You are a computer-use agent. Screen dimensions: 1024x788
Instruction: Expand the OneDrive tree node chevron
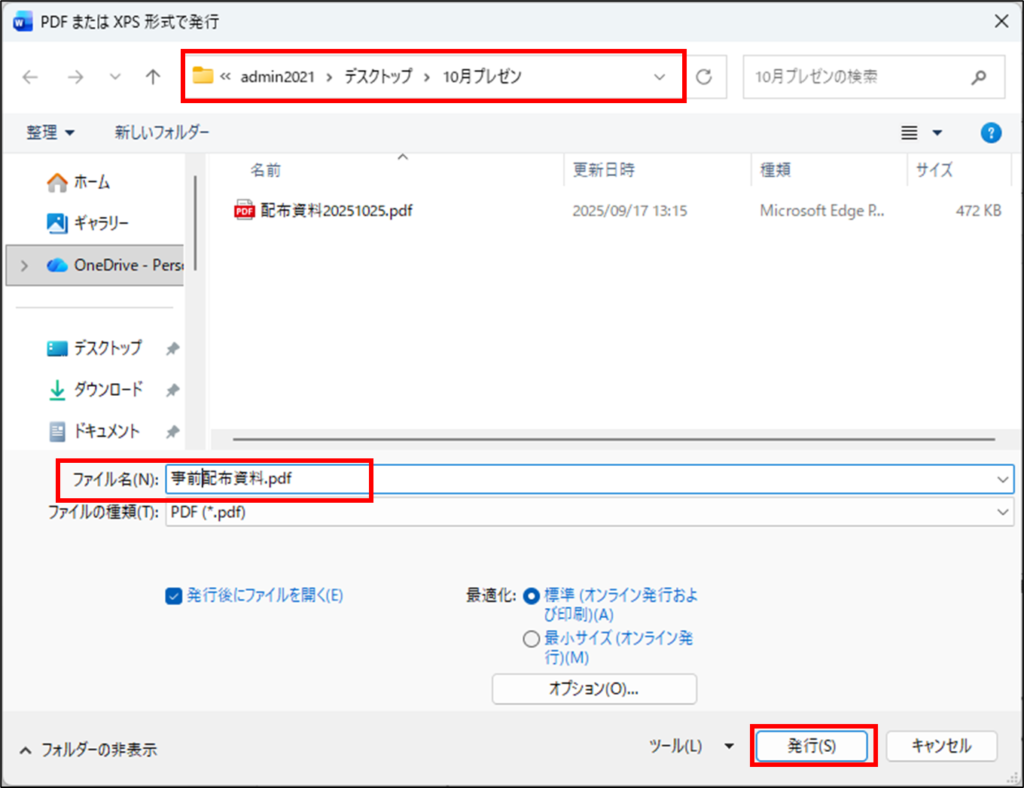[25, 266]
